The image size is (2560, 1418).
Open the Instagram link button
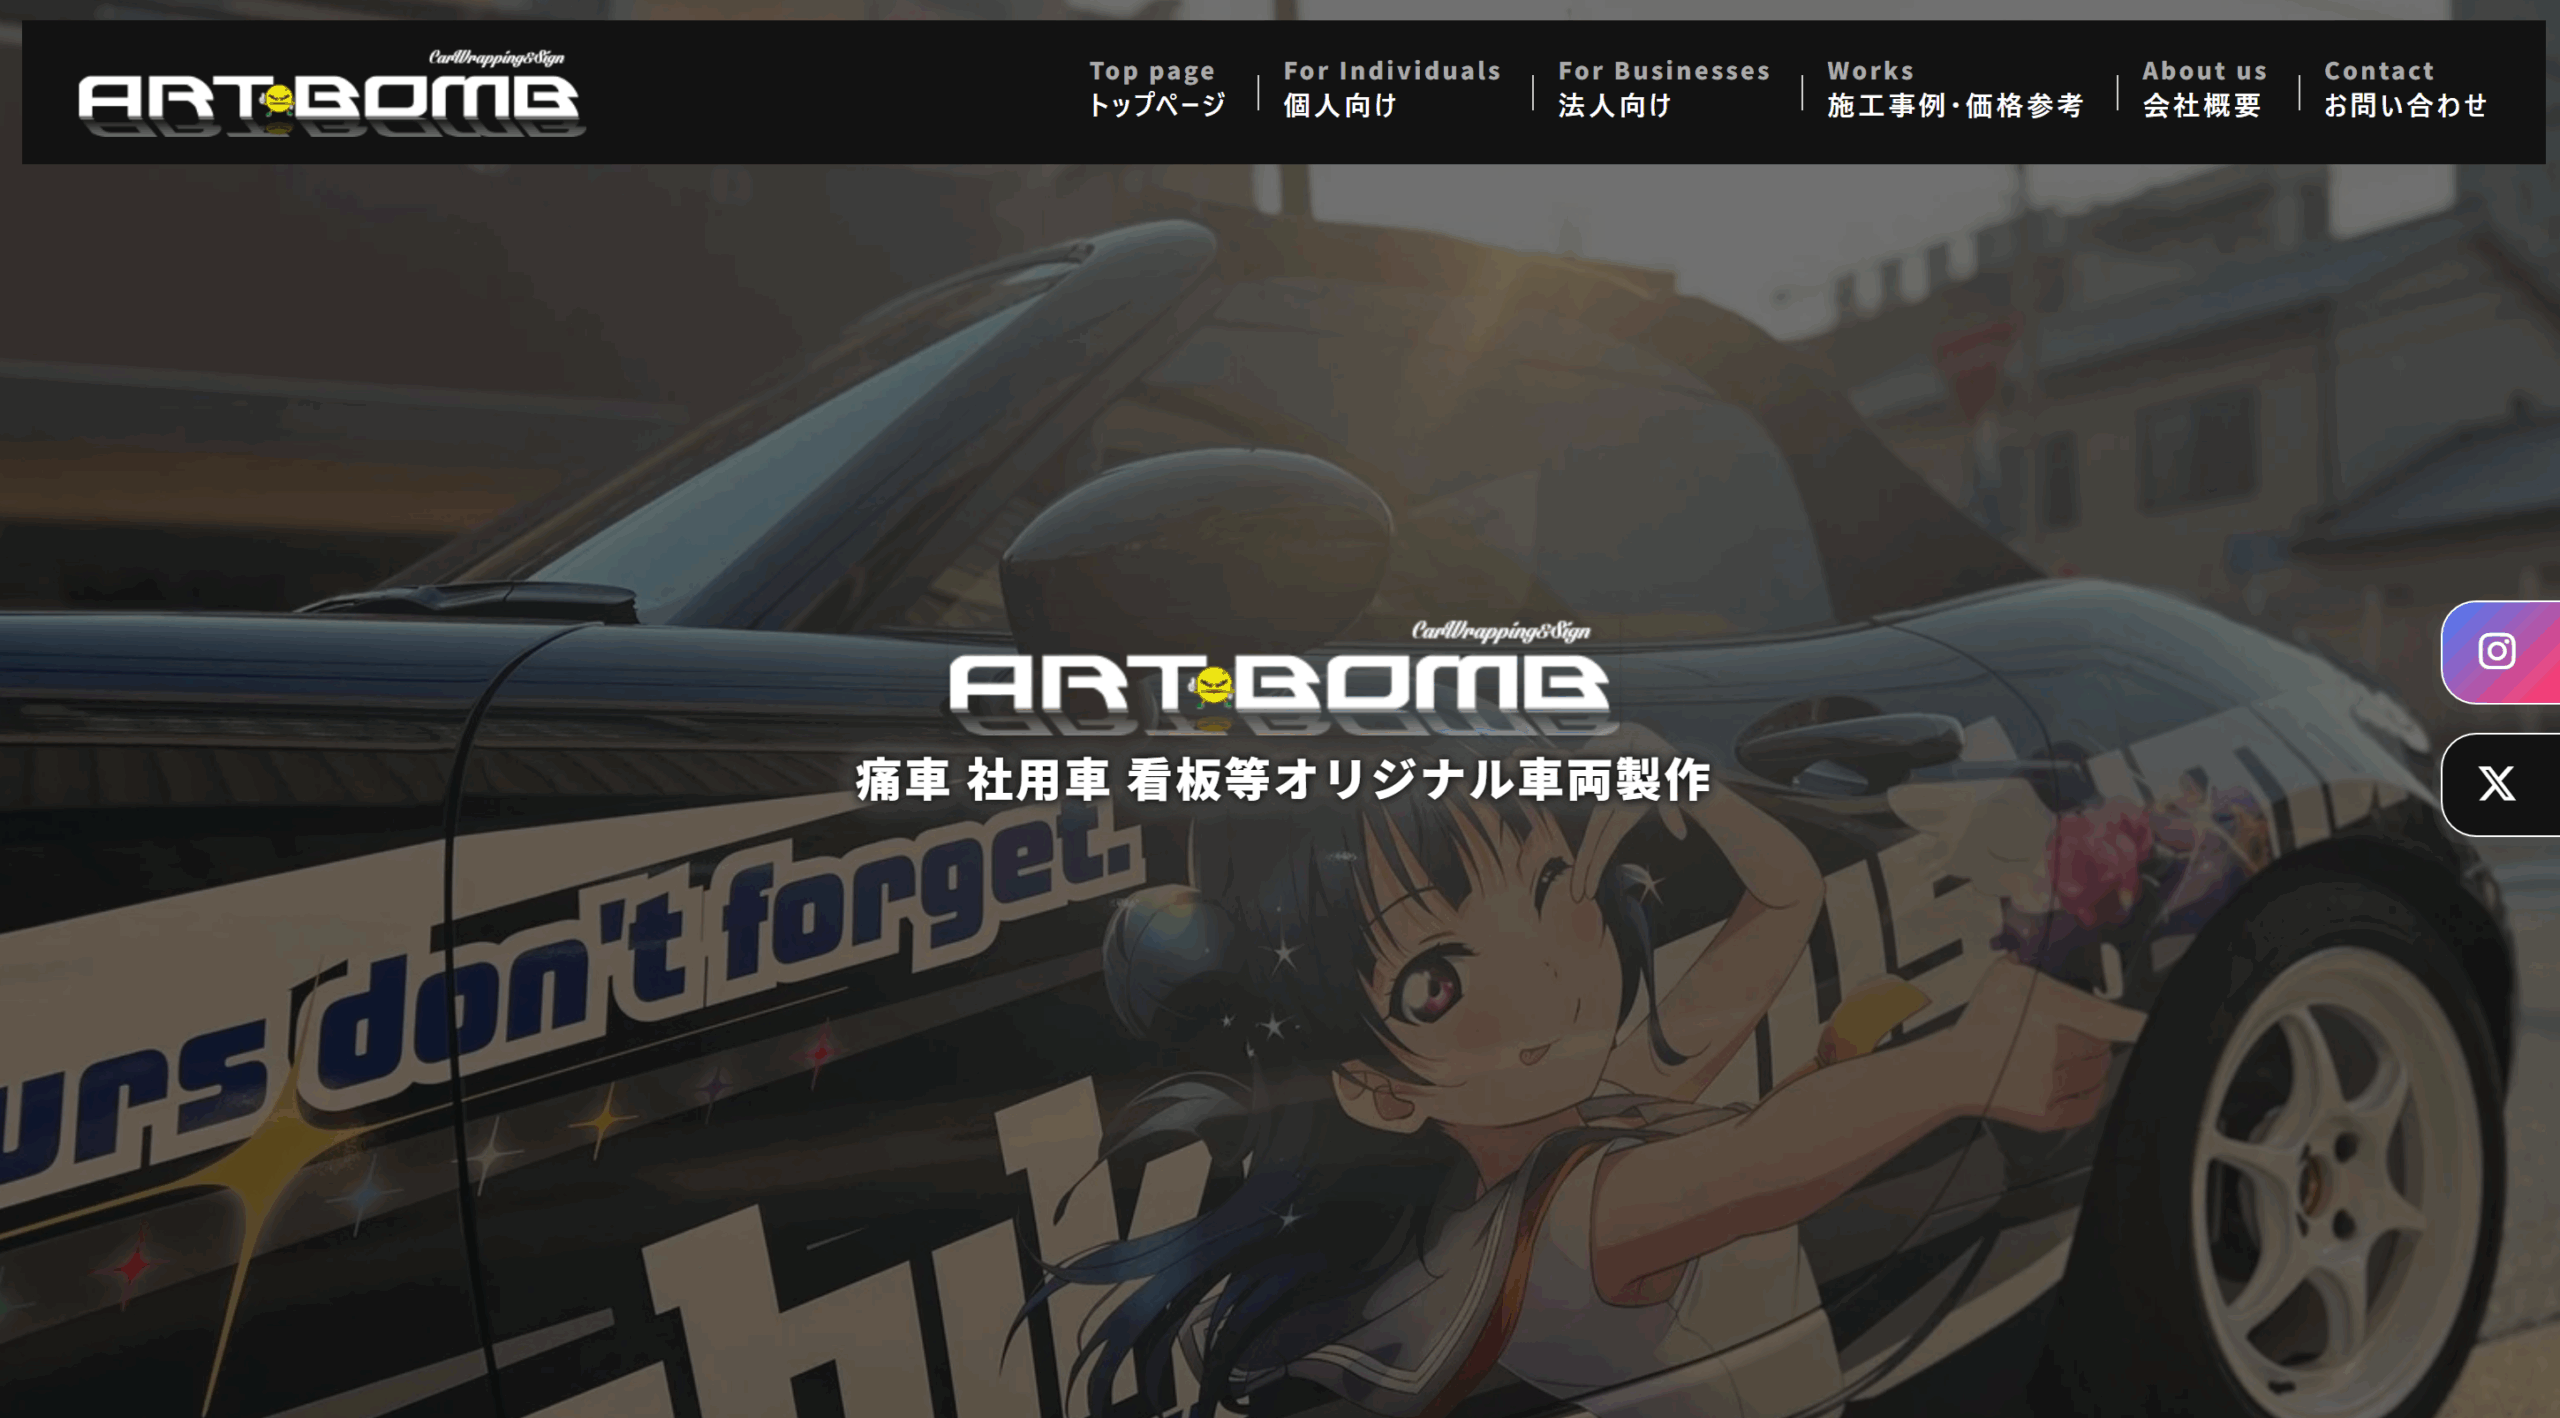(x=2501, y=652)
